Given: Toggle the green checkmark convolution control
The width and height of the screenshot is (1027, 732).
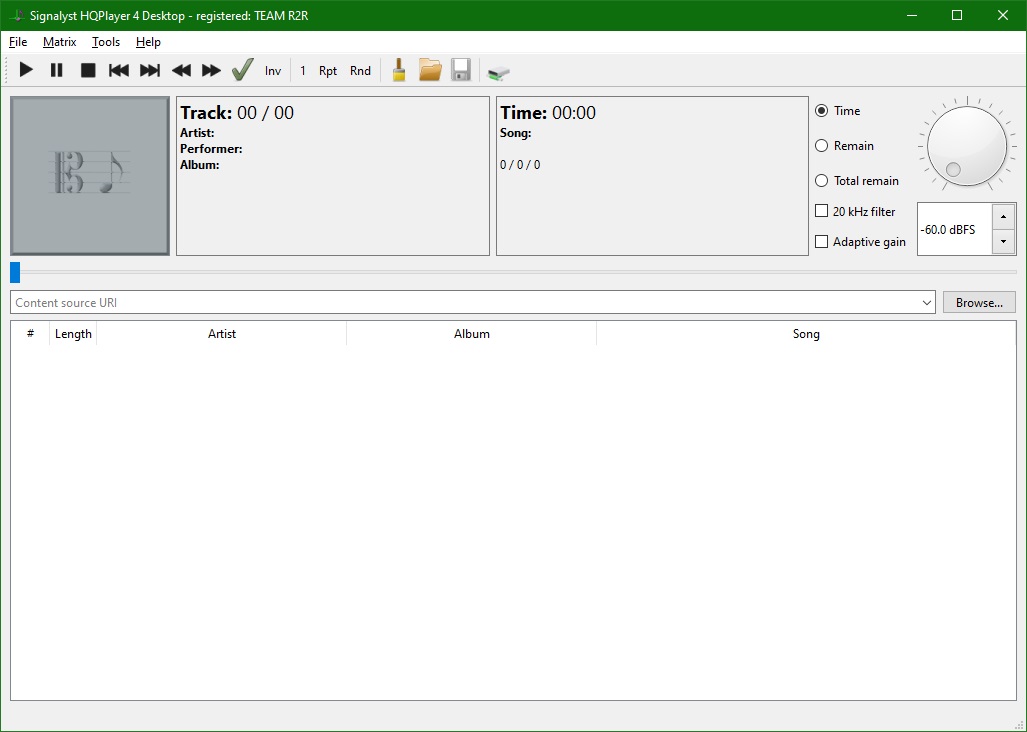Looking at the screenshot, I should [242, 69].
